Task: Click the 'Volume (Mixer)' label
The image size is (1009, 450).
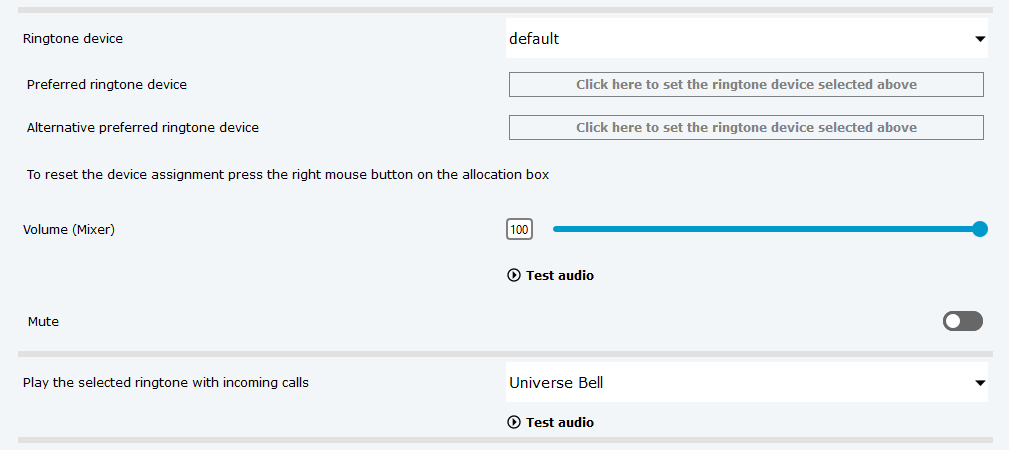Action: tap(69, 230)
